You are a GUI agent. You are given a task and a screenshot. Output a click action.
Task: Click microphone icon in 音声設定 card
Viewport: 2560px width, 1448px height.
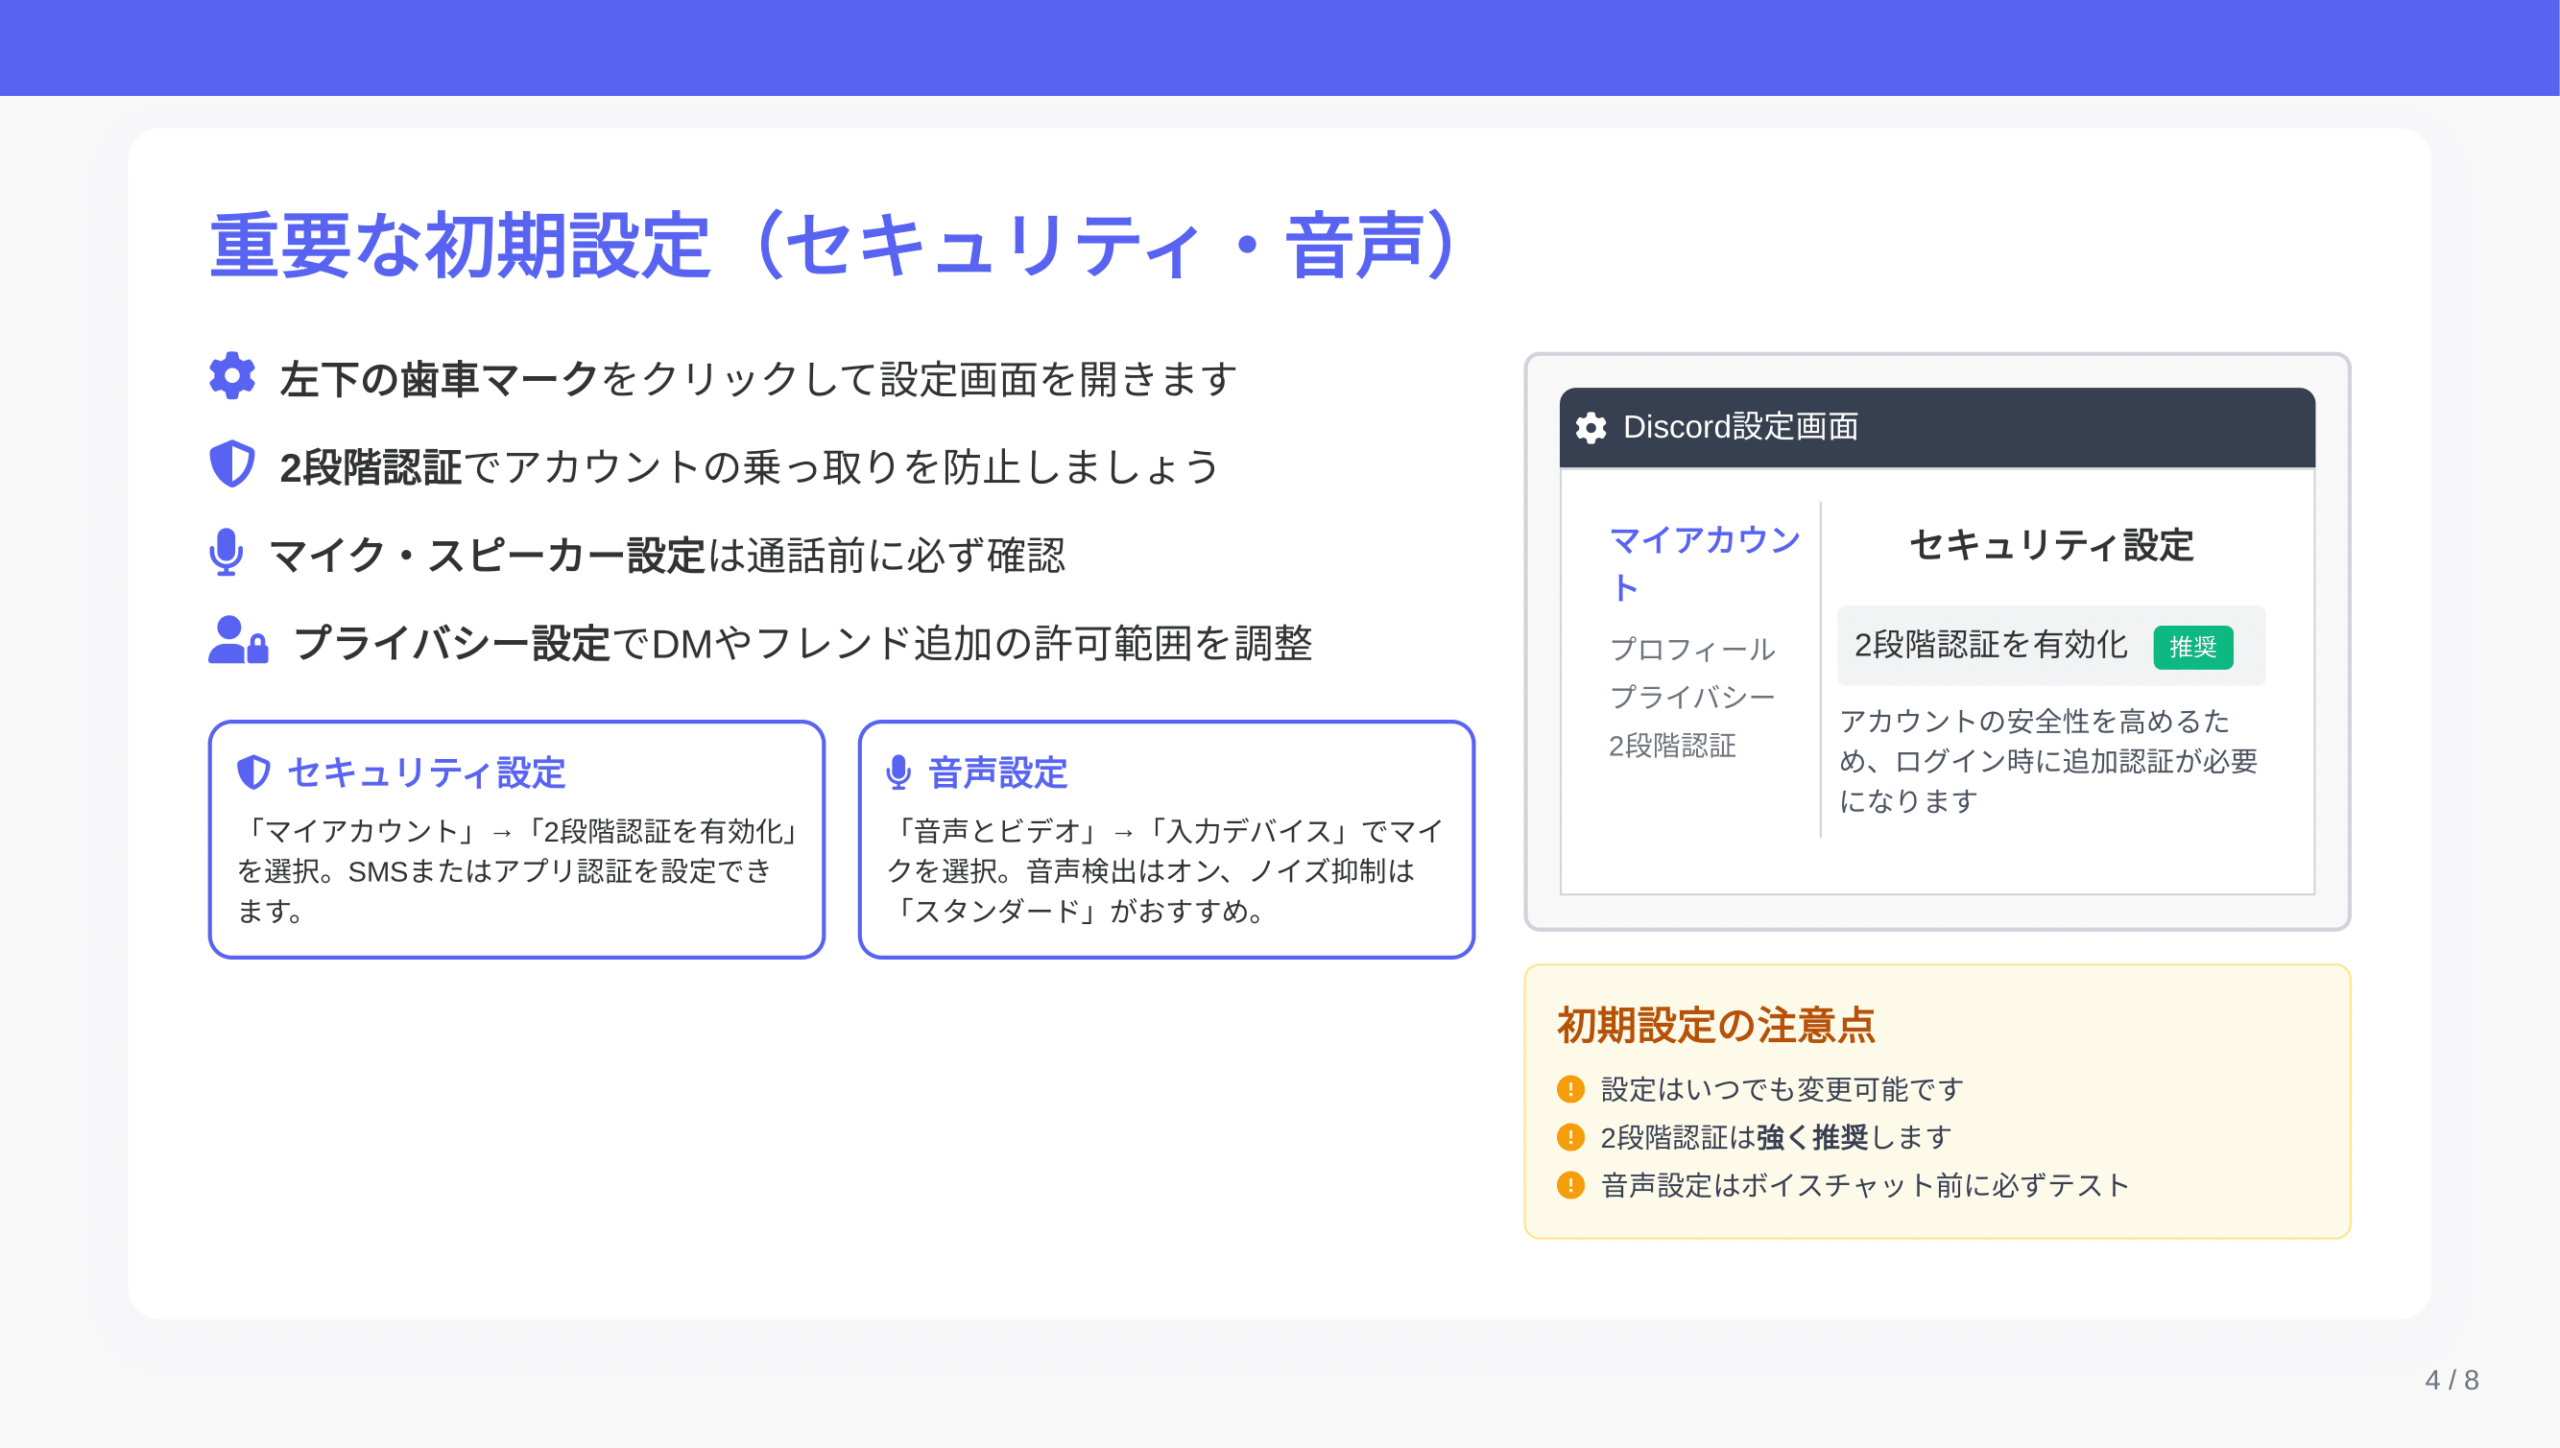(898, 772)
